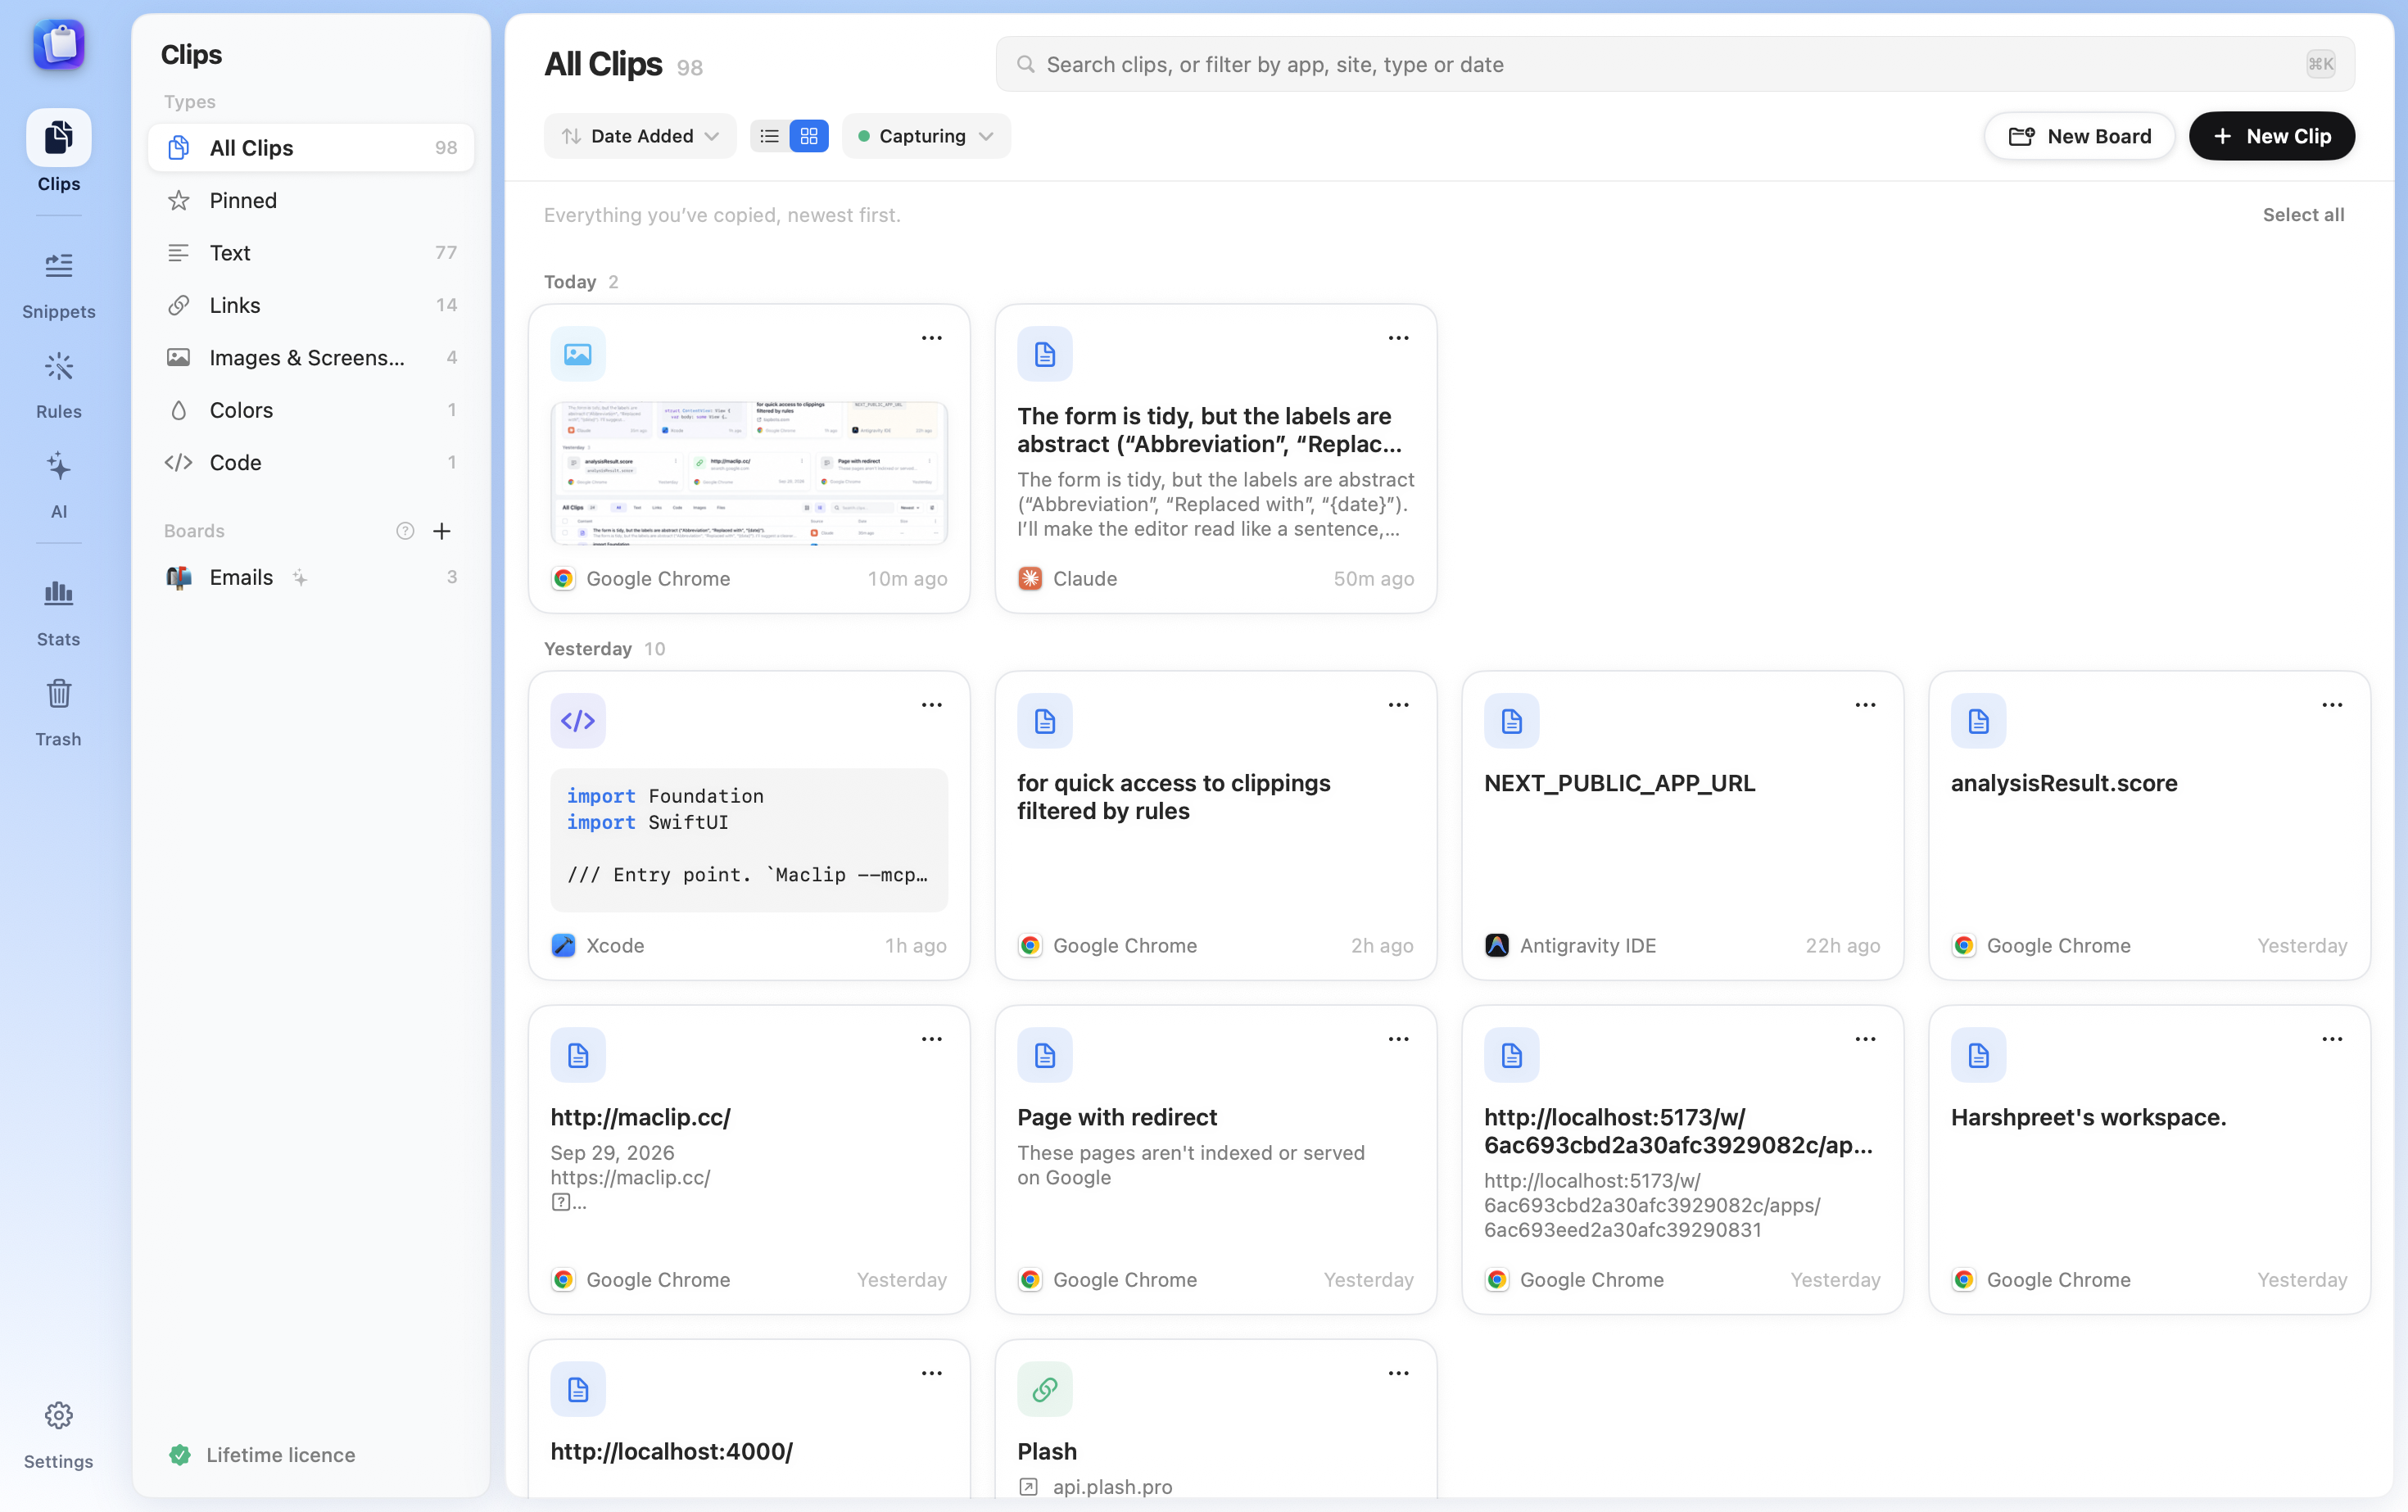The image size is (2408, 1512).
Task: Switch to list view
Action: [x=769, y=136]
